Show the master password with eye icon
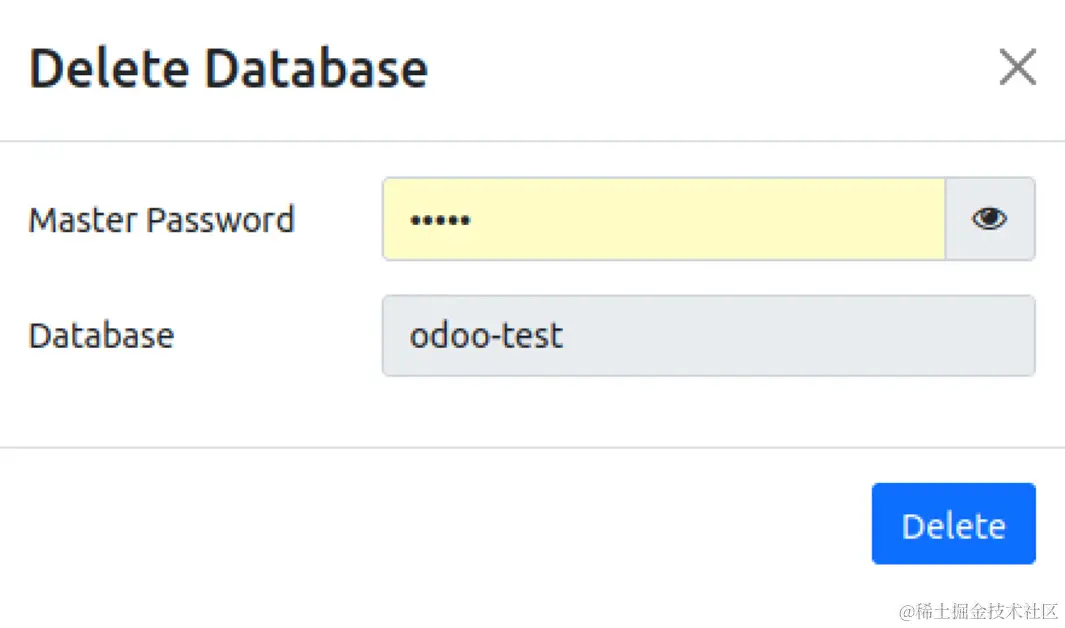1065x628 pixels. tap(989, 219)
